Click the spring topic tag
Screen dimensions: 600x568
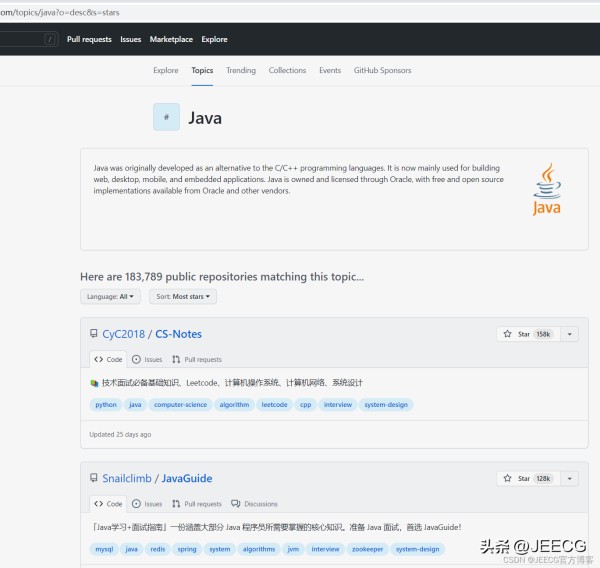[x=187, y=549]
